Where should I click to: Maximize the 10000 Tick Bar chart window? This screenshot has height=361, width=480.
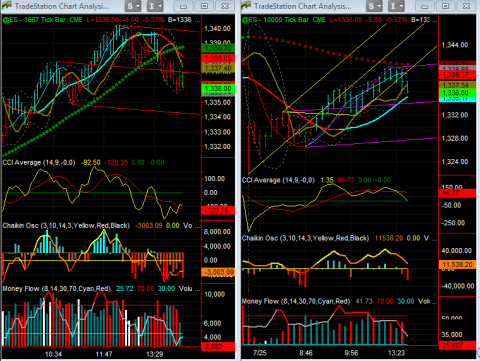coord(445,6)
